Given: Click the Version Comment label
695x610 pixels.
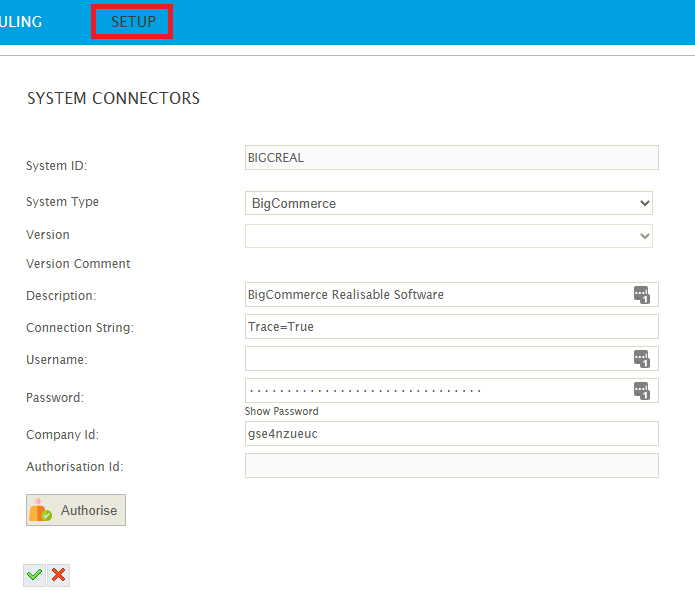Looking at the screenshot, I should [78, 263].
